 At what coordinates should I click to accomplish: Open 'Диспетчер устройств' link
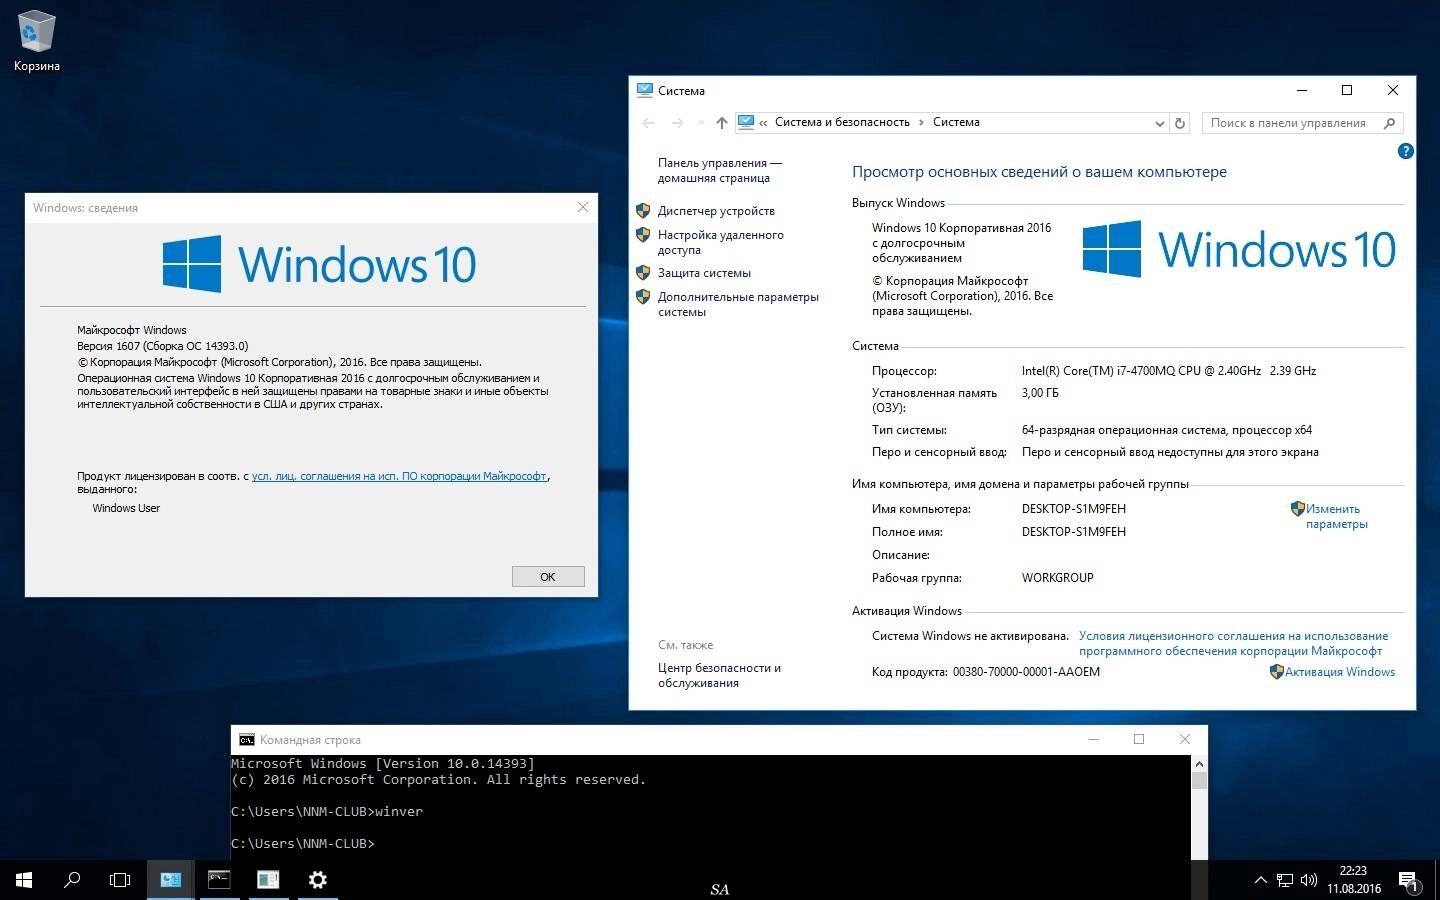pyautogui.click(x=716, y=211)
